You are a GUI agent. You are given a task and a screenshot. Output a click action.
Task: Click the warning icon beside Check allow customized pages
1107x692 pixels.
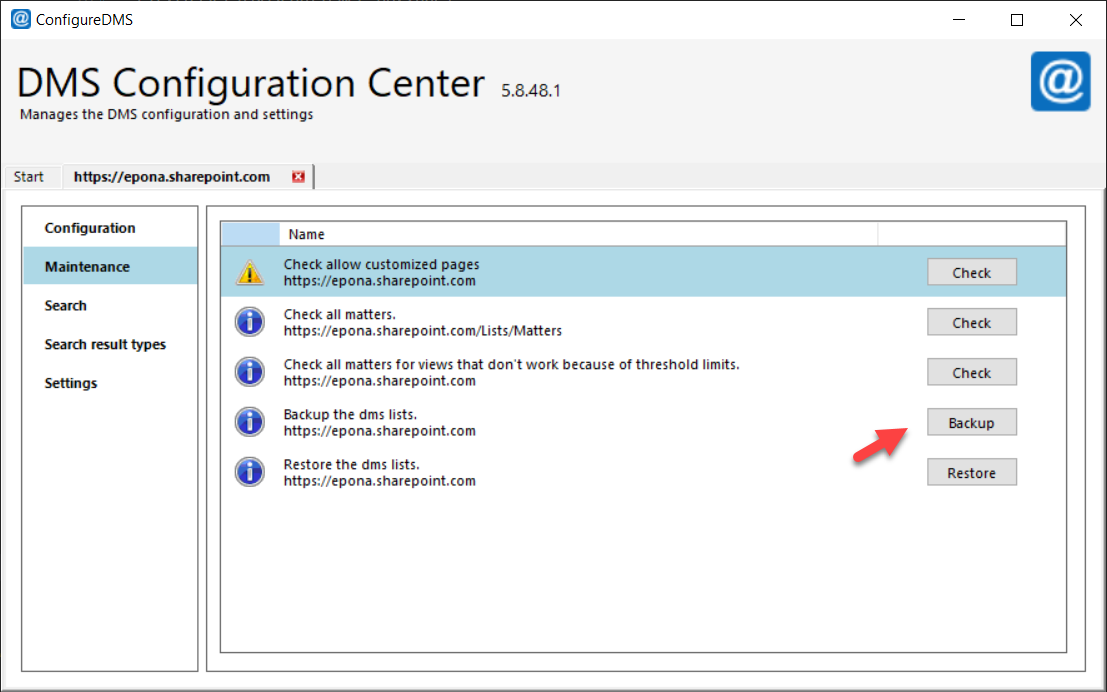click(x=250, y=273)
